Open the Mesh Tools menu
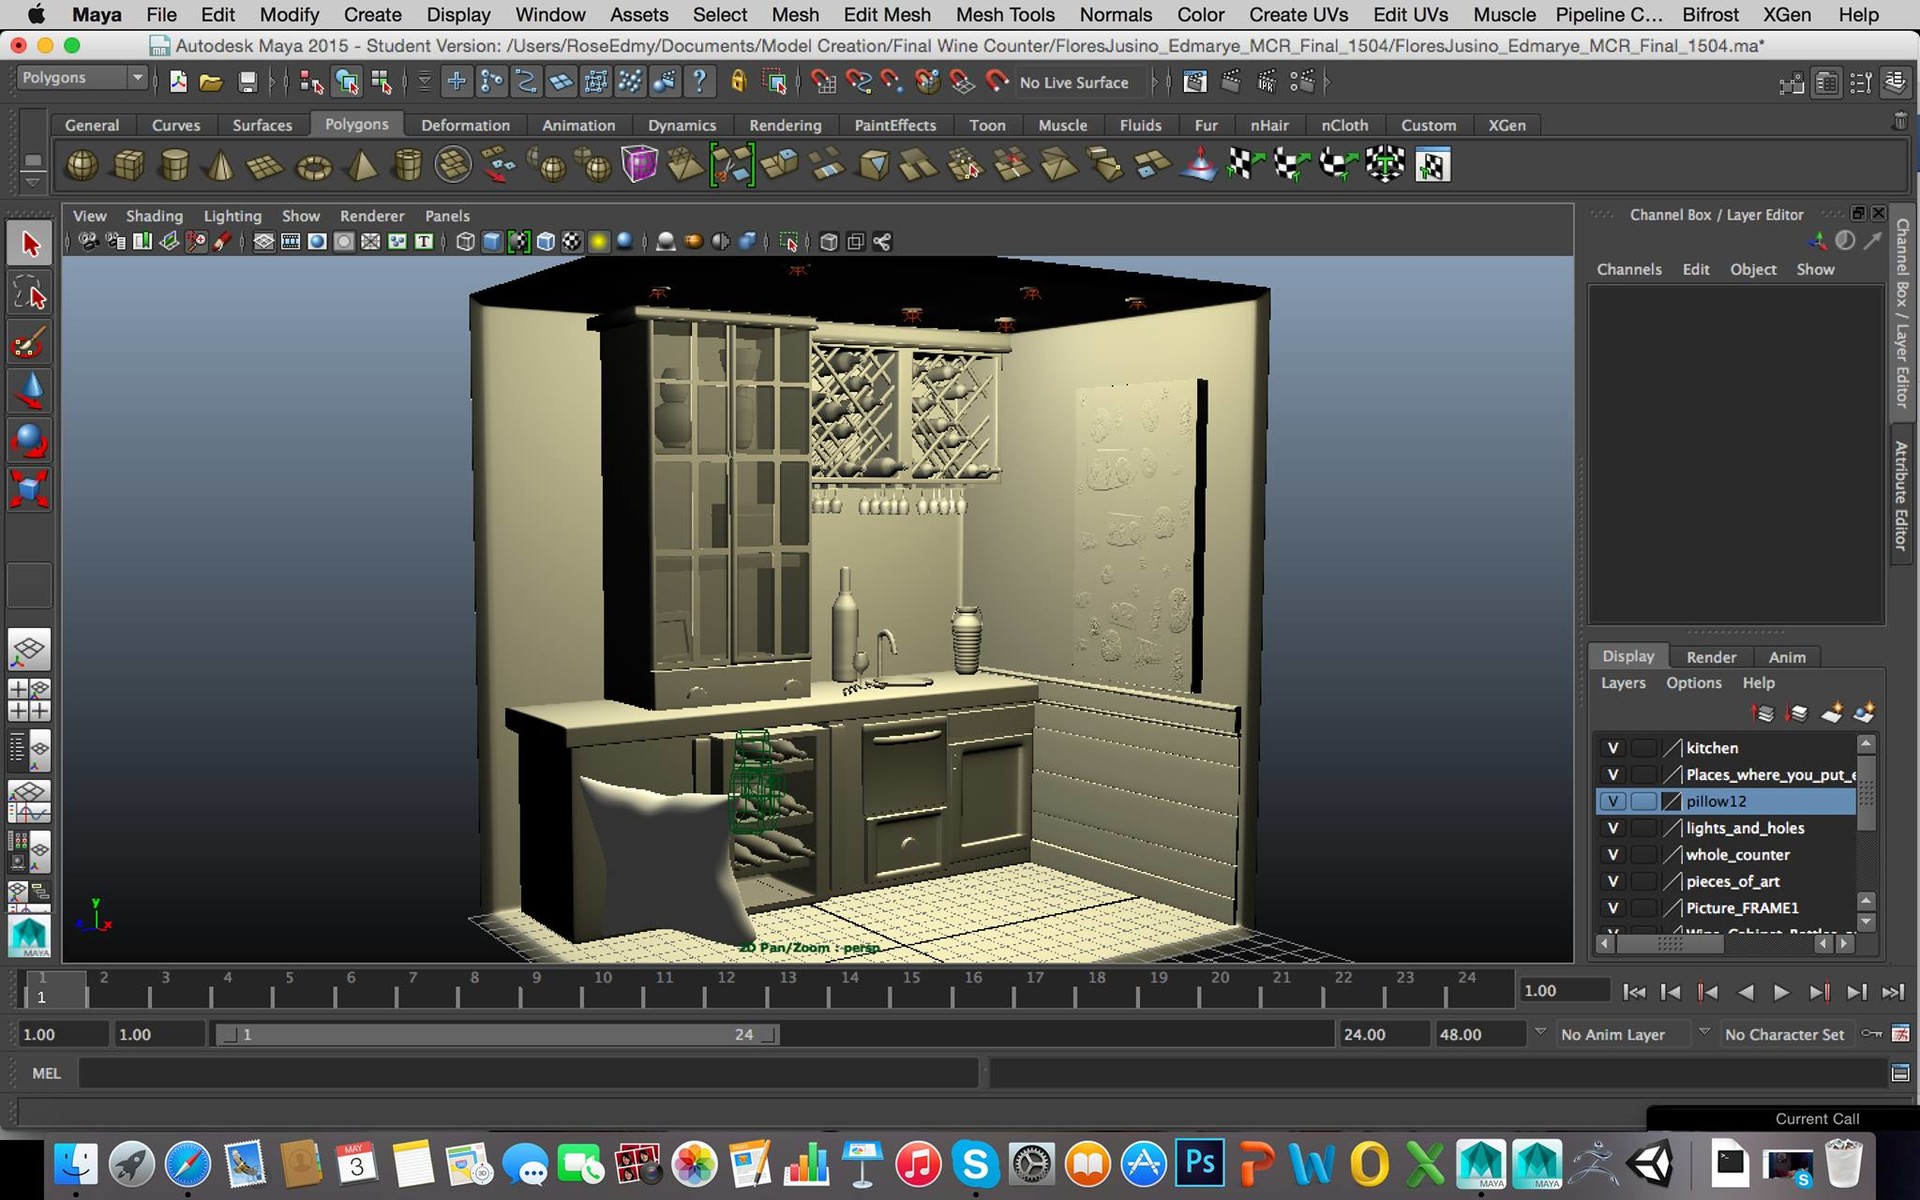The width and height of the screenshot is (1920, 1200). coord(1004,15)
